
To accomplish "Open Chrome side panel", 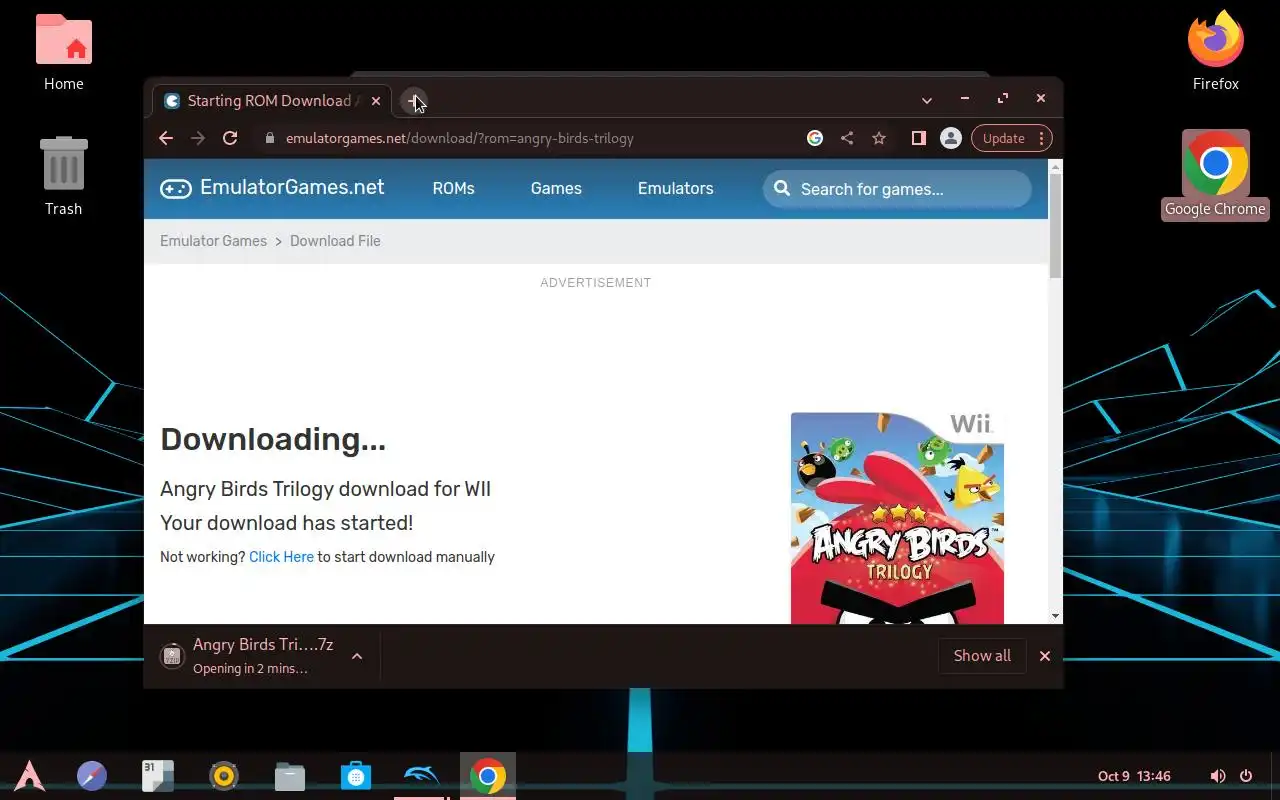I will point(918,138).
